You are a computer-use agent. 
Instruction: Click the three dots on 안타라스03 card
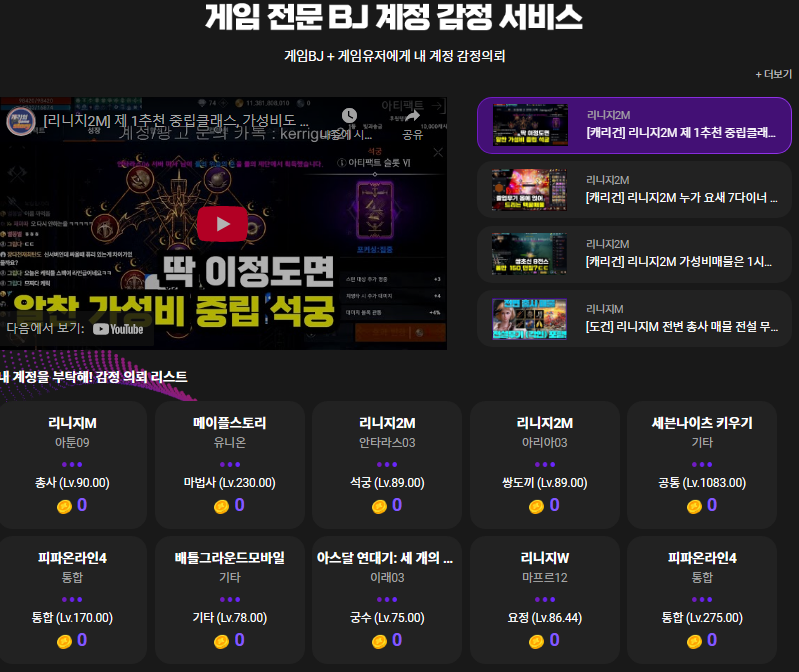(x=387, y=465)
